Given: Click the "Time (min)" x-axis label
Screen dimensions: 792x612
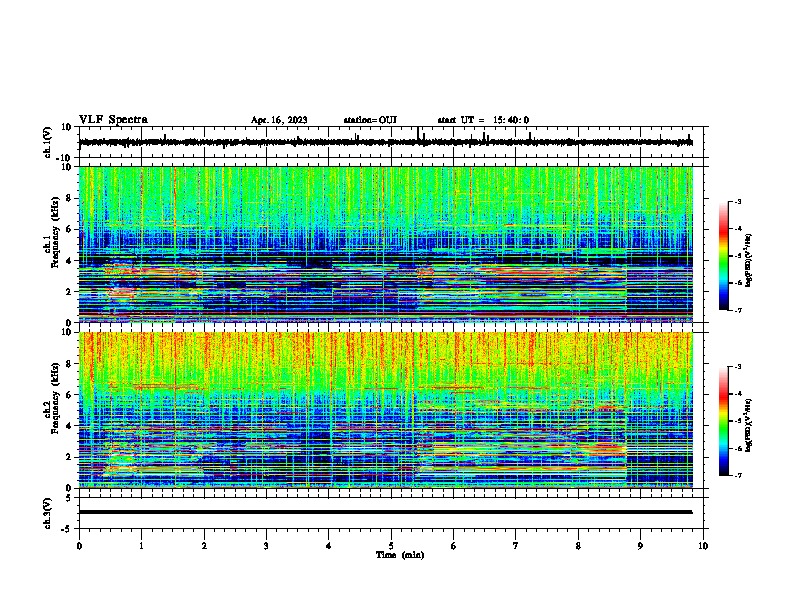Looking at the screenshot, I should point(400,555).
